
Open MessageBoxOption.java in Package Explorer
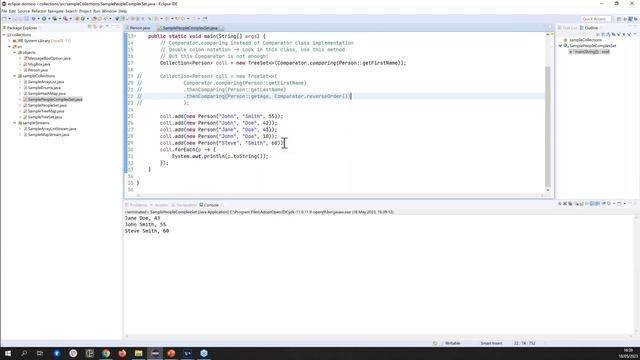click(x=49, y=58)
